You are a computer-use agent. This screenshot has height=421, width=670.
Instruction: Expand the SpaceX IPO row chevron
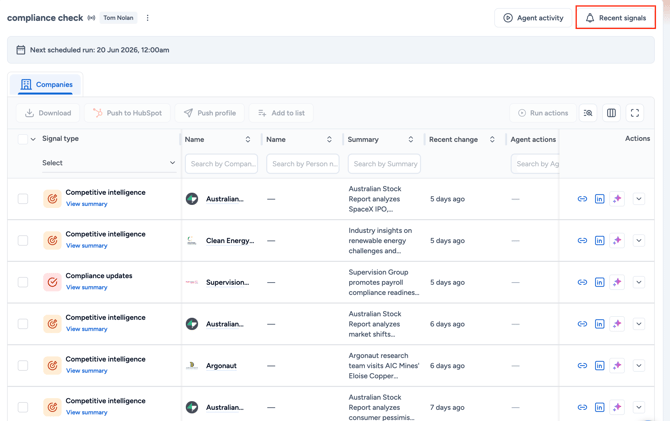tap(639, 199)
